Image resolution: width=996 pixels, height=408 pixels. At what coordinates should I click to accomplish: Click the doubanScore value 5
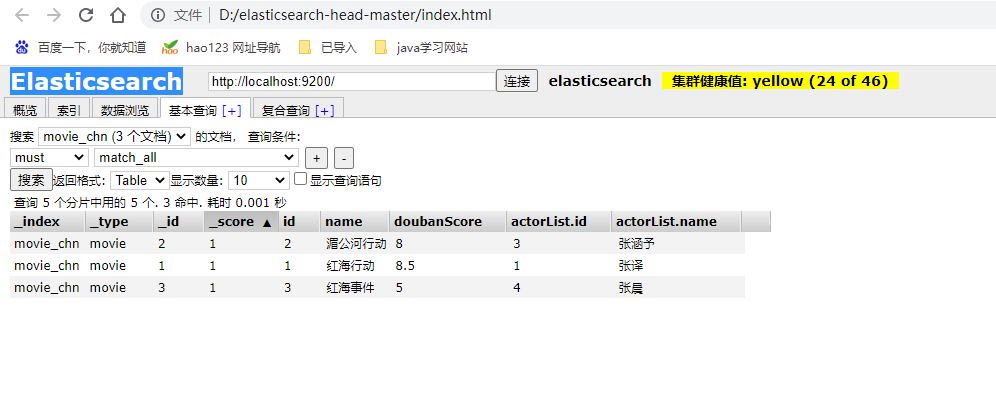pos(398,288)
